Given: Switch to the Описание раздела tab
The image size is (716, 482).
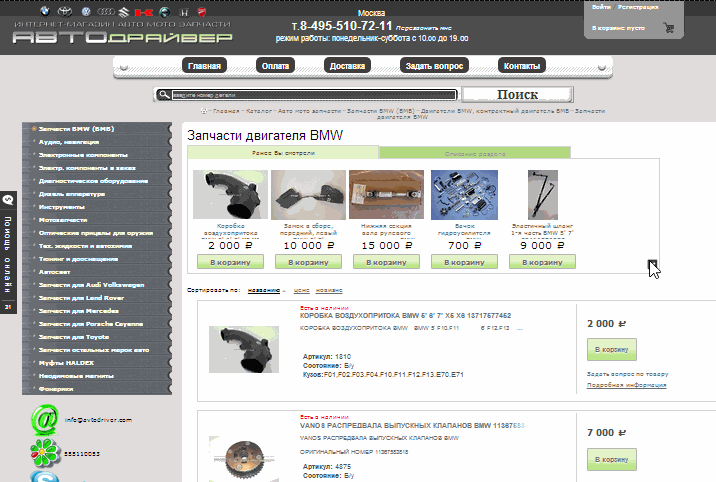Looking at the screenshot, I should tap(475, 153).
